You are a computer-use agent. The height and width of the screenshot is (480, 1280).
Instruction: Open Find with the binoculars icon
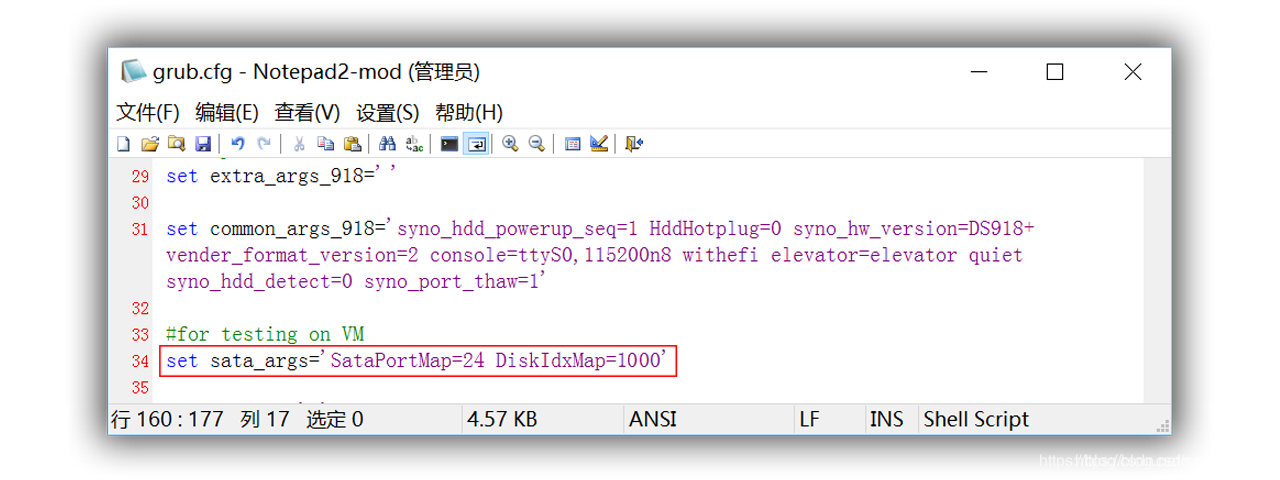388,144
